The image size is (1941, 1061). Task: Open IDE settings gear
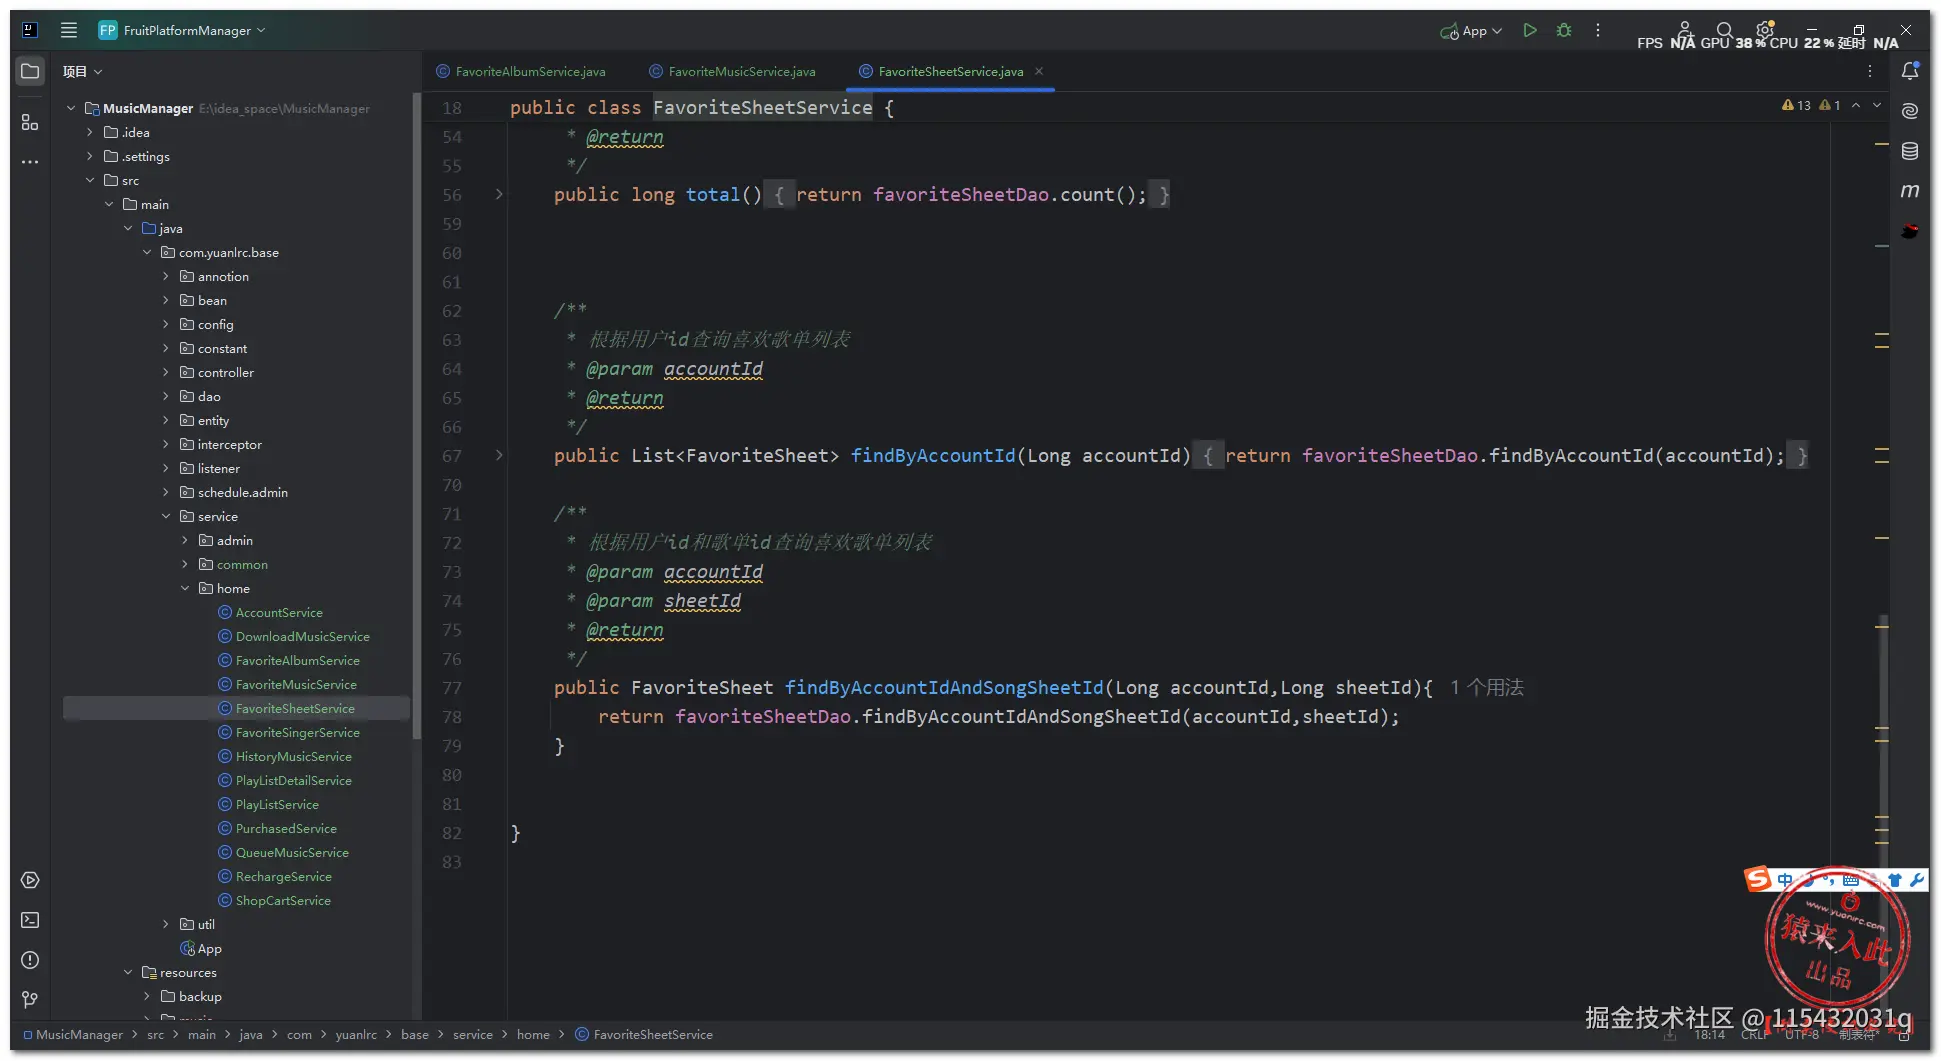1765,30
